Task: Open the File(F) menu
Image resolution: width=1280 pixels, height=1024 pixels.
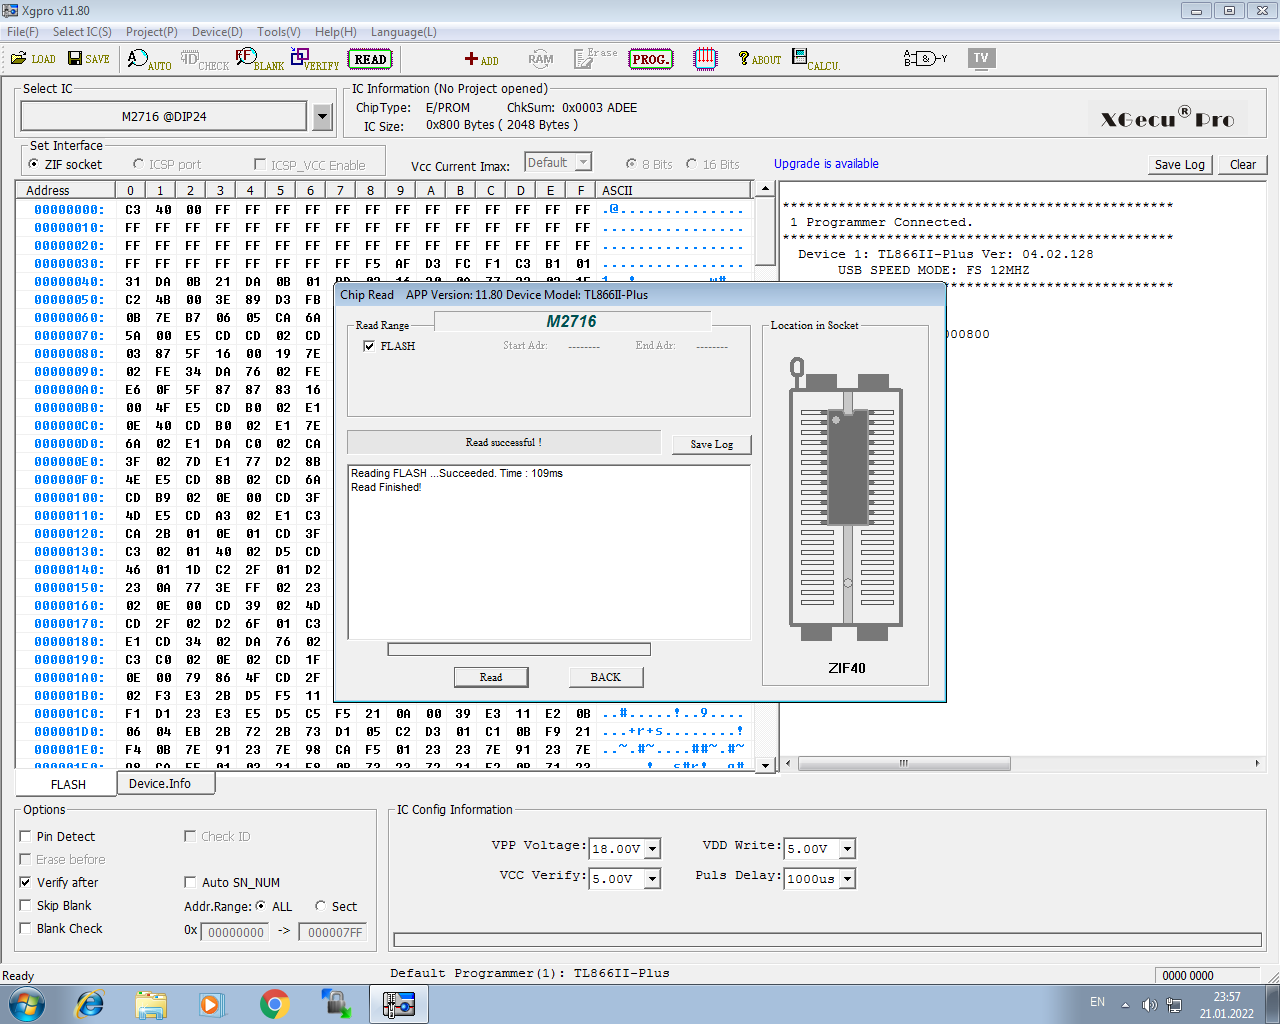Action: [x=23, y=32]
